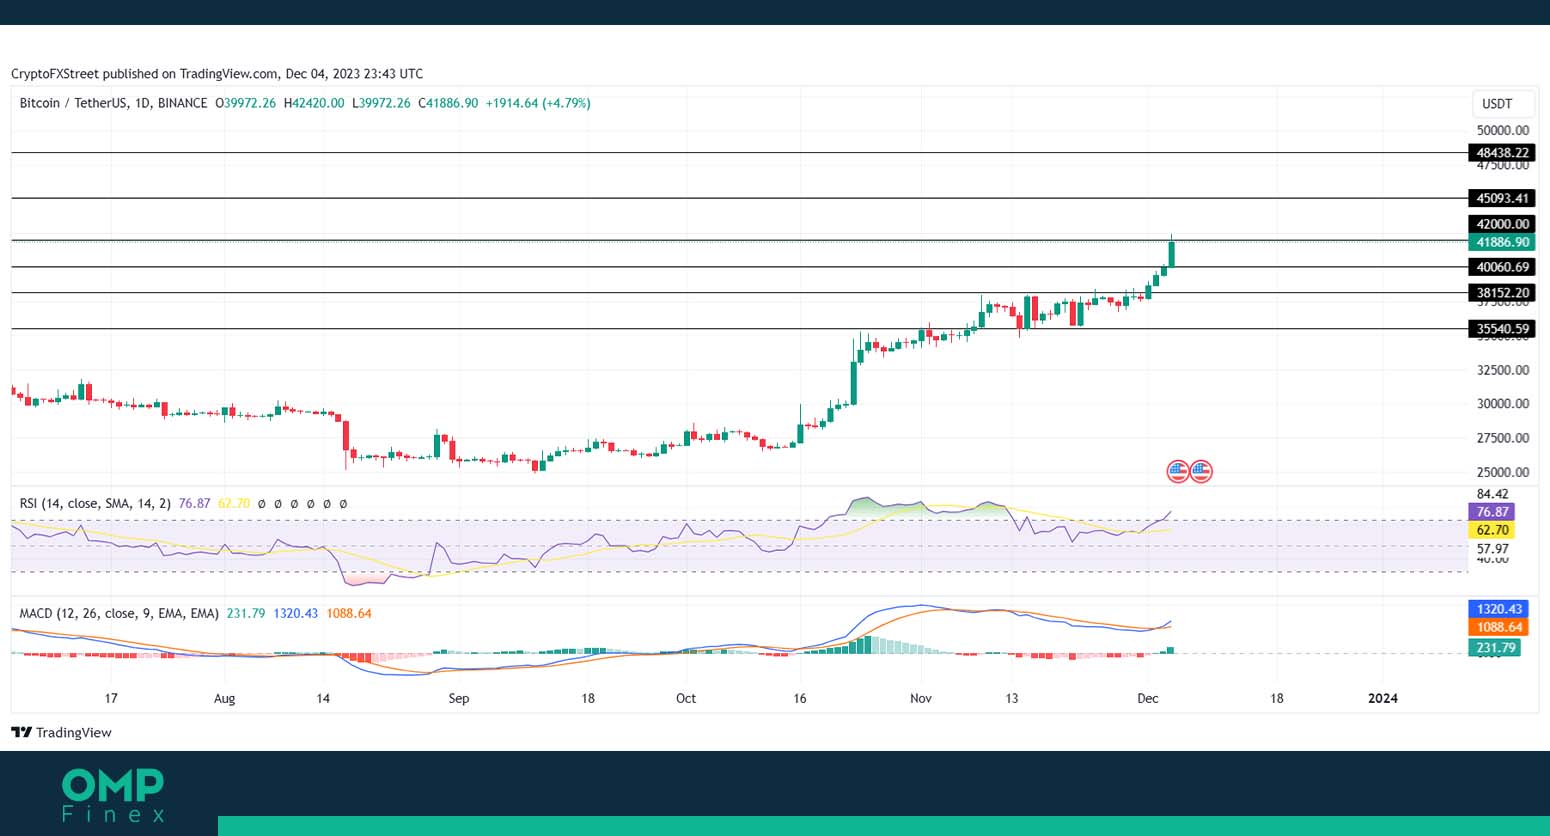Select the 48438.22 price level label
Image resolution: width=1550 pixels, height=836 pixels.
tap(1502, 153)
